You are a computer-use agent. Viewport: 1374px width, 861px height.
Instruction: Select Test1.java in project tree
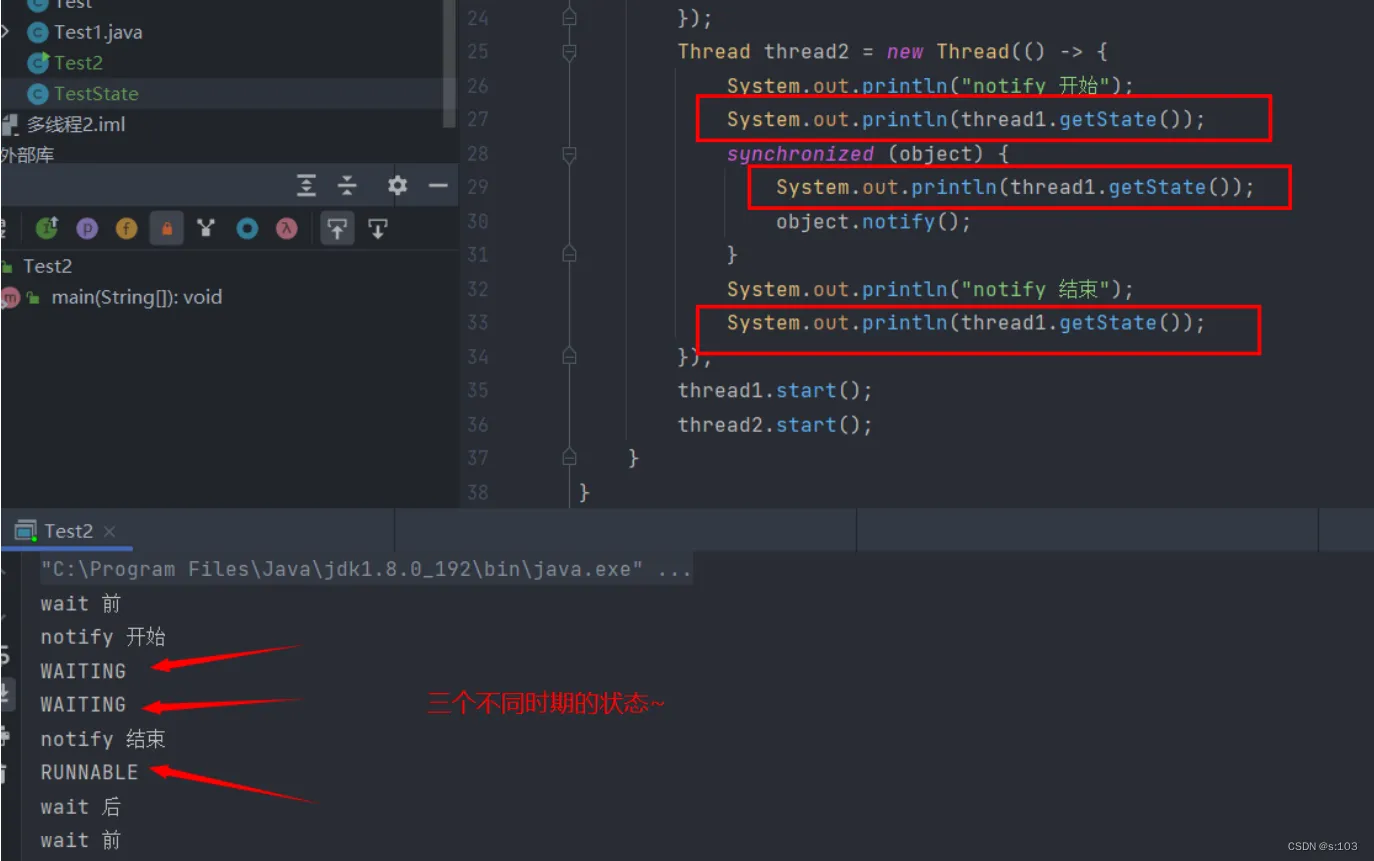(x=98, y=32)
